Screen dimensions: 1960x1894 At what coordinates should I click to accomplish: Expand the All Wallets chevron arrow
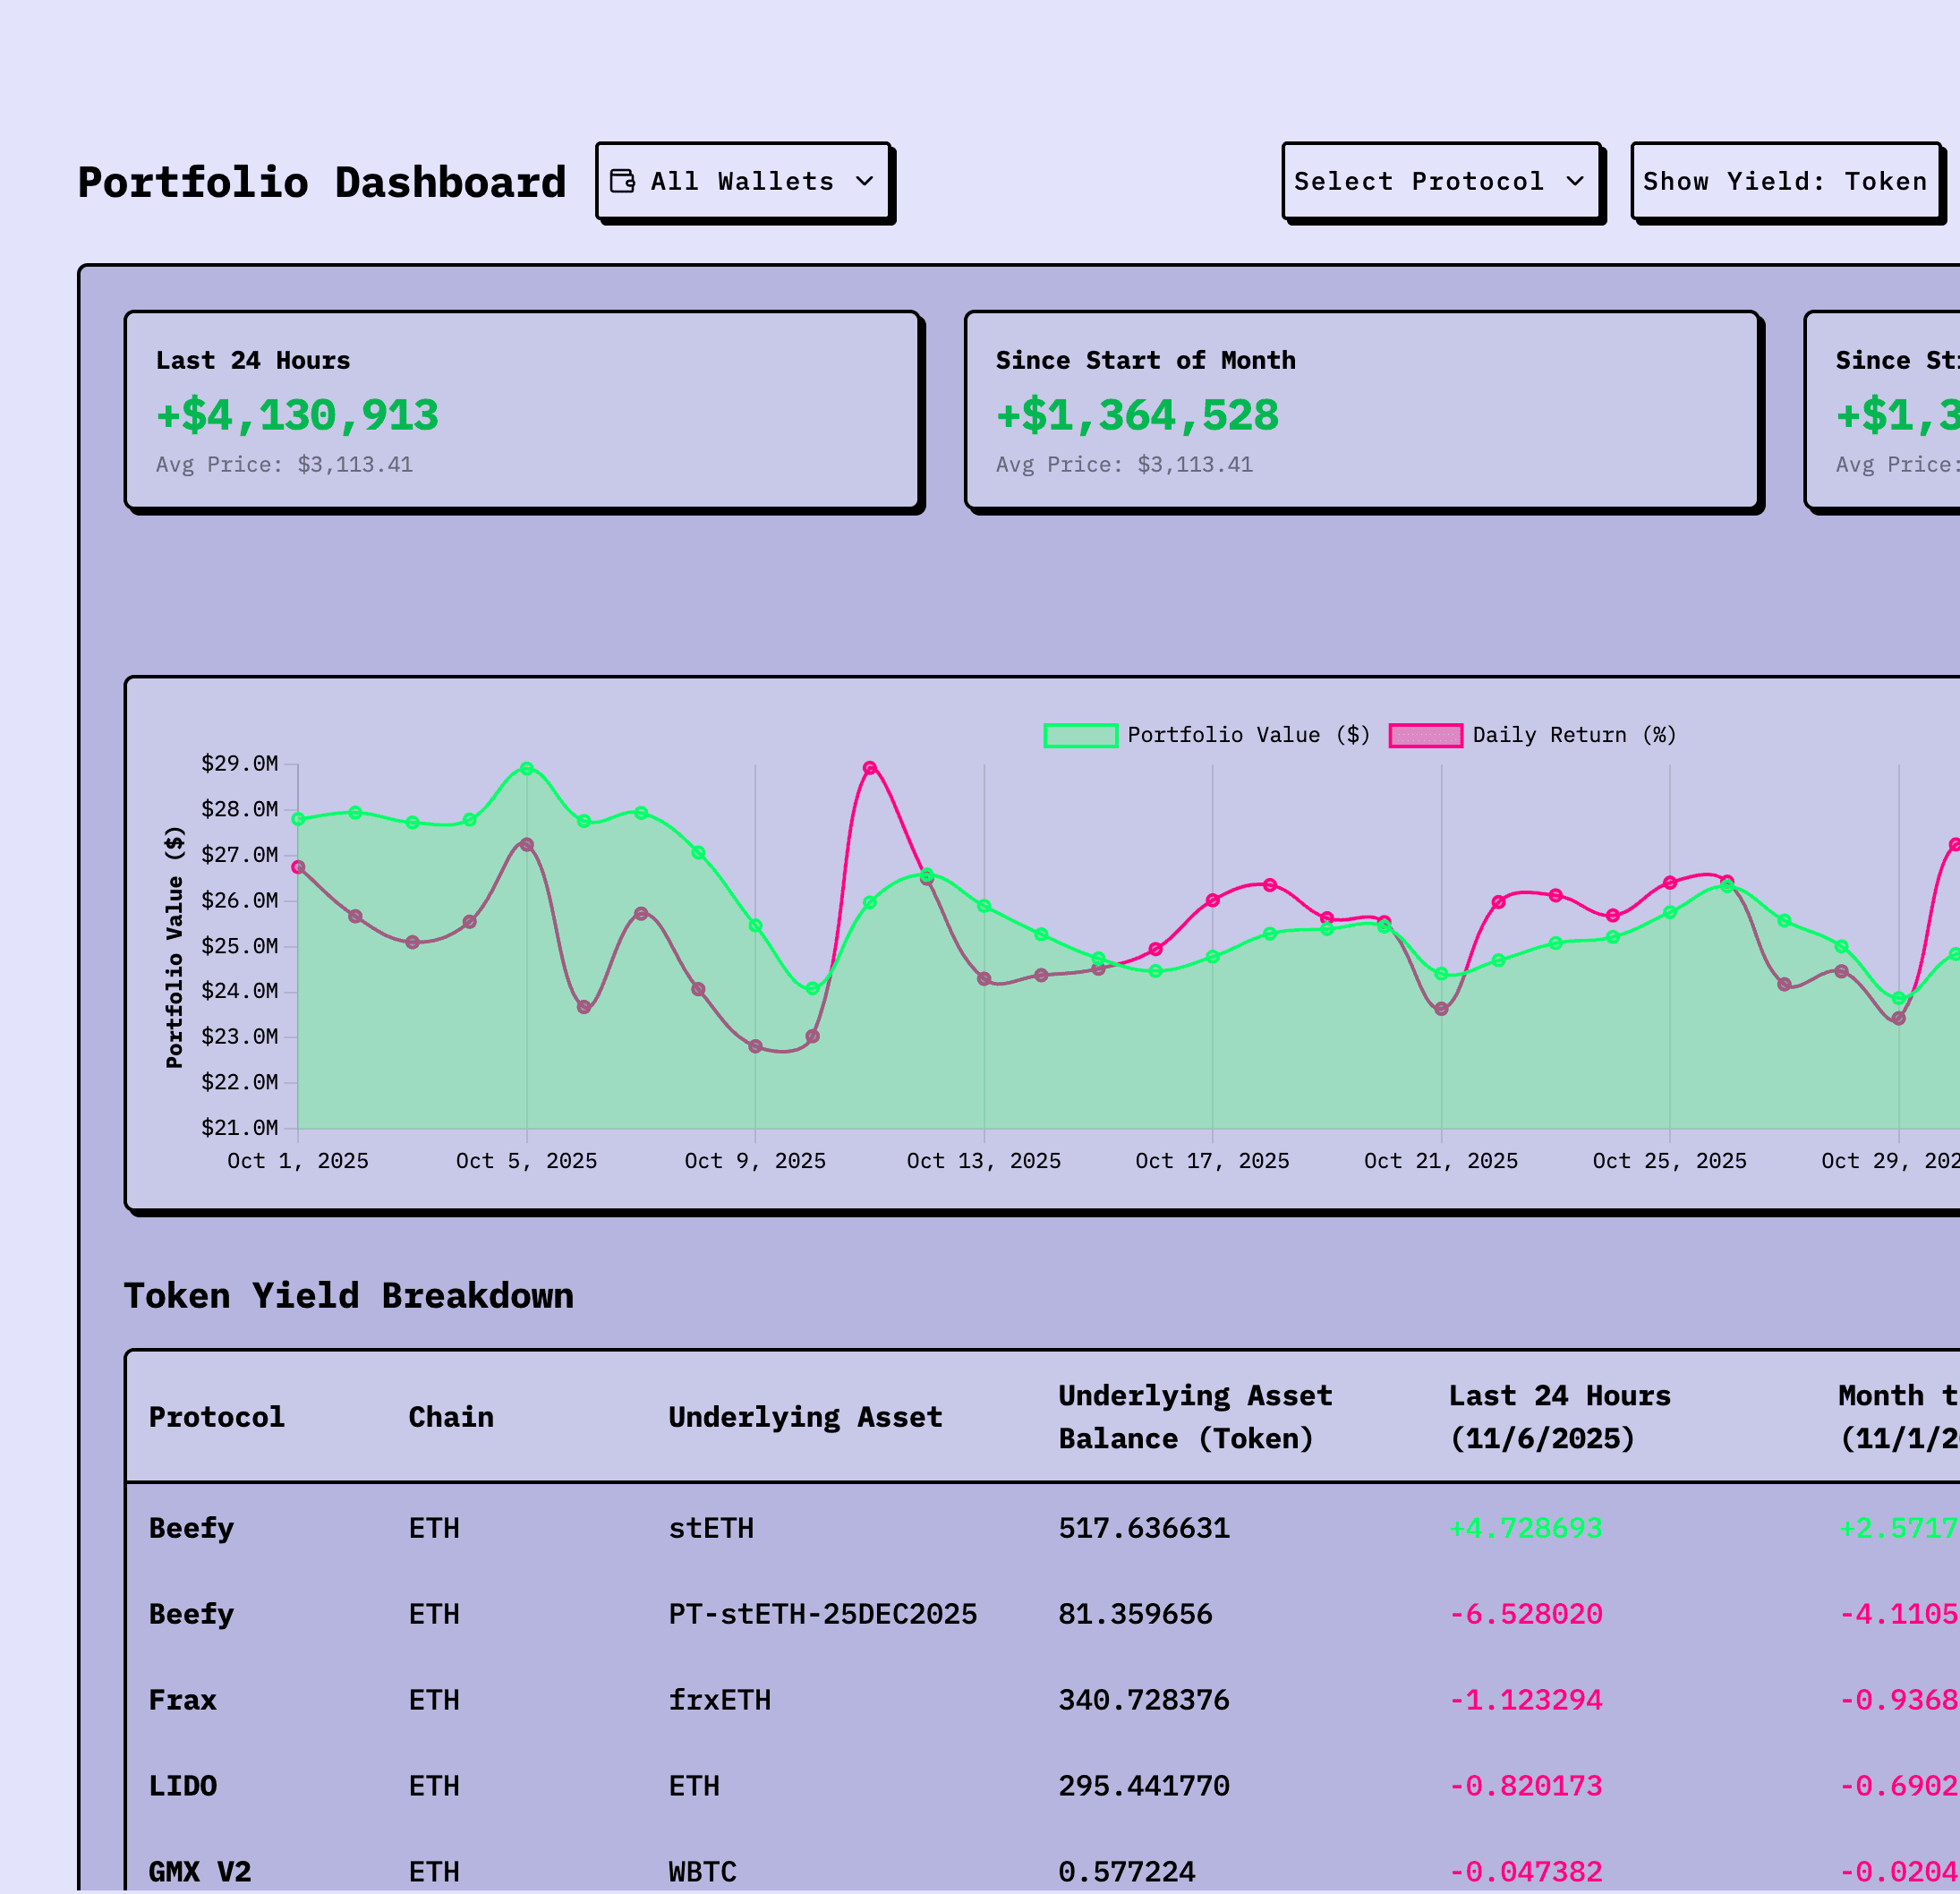864,182
